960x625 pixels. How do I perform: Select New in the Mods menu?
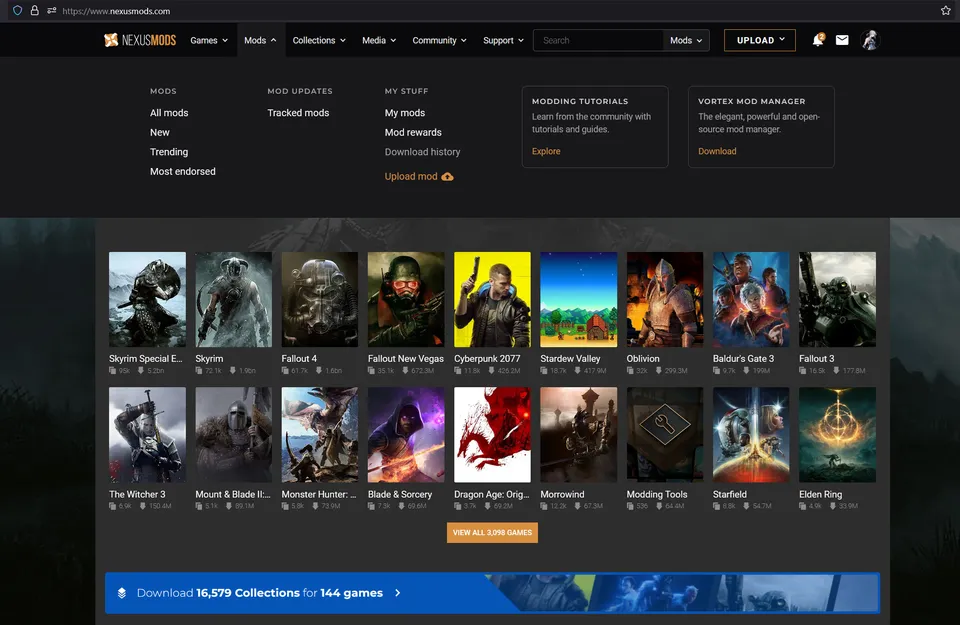click(160, 132)
